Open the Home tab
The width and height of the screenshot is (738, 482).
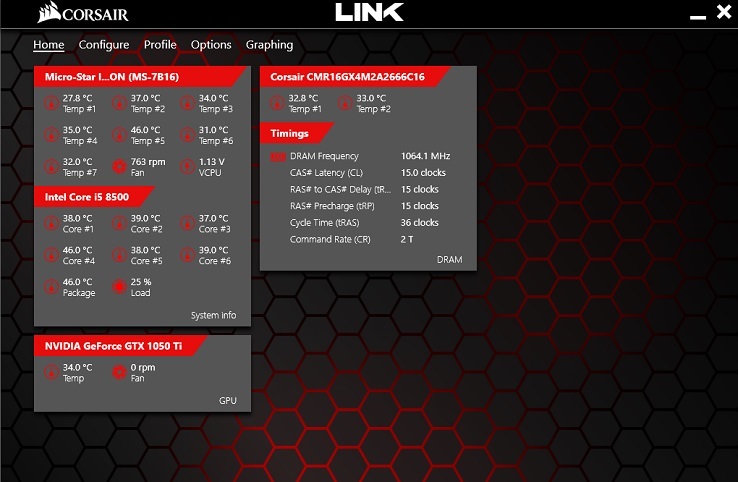click(x=48, y=45)
